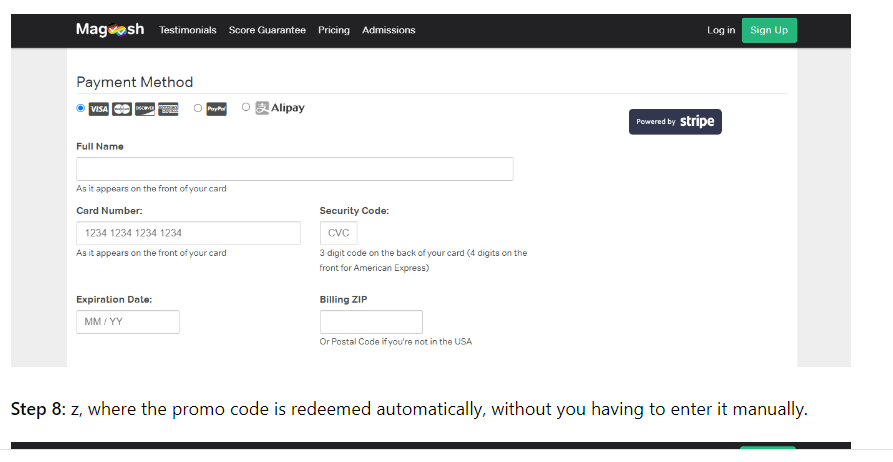This screenshot has height=462, width=893.
Task: Go to the Log in link
Action: coord(721,30)
